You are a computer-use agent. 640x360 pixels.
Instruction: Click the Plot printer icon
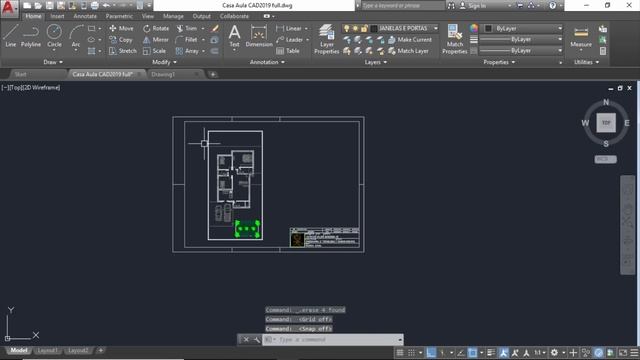point(94,6)
